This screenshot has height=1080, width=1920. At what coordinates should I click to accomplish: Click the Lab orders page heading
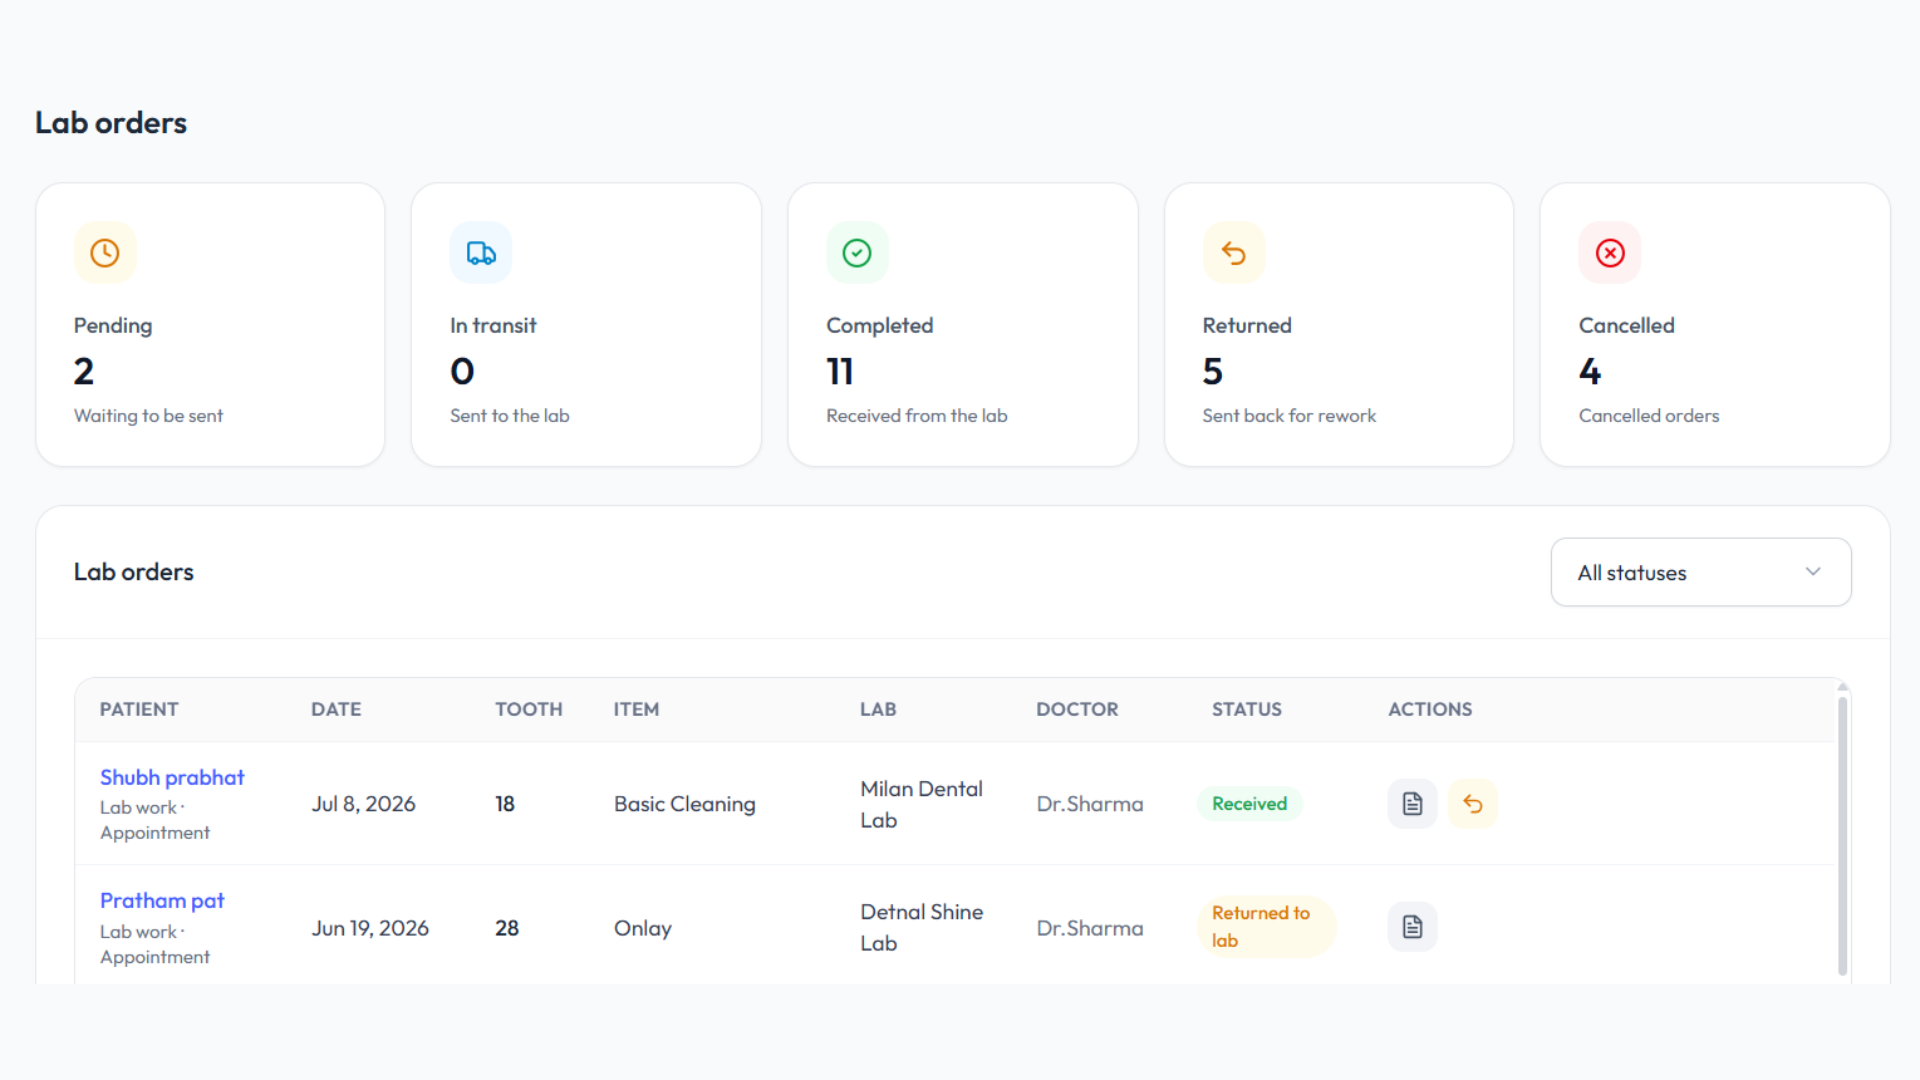pyautogui.click(x=111, y=123)
